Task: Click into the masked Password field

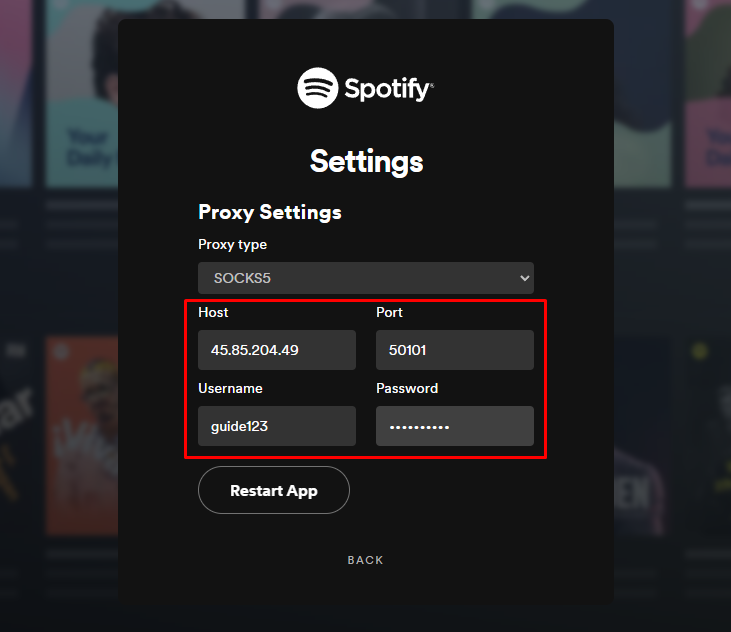Action: [x=454, y=426]
